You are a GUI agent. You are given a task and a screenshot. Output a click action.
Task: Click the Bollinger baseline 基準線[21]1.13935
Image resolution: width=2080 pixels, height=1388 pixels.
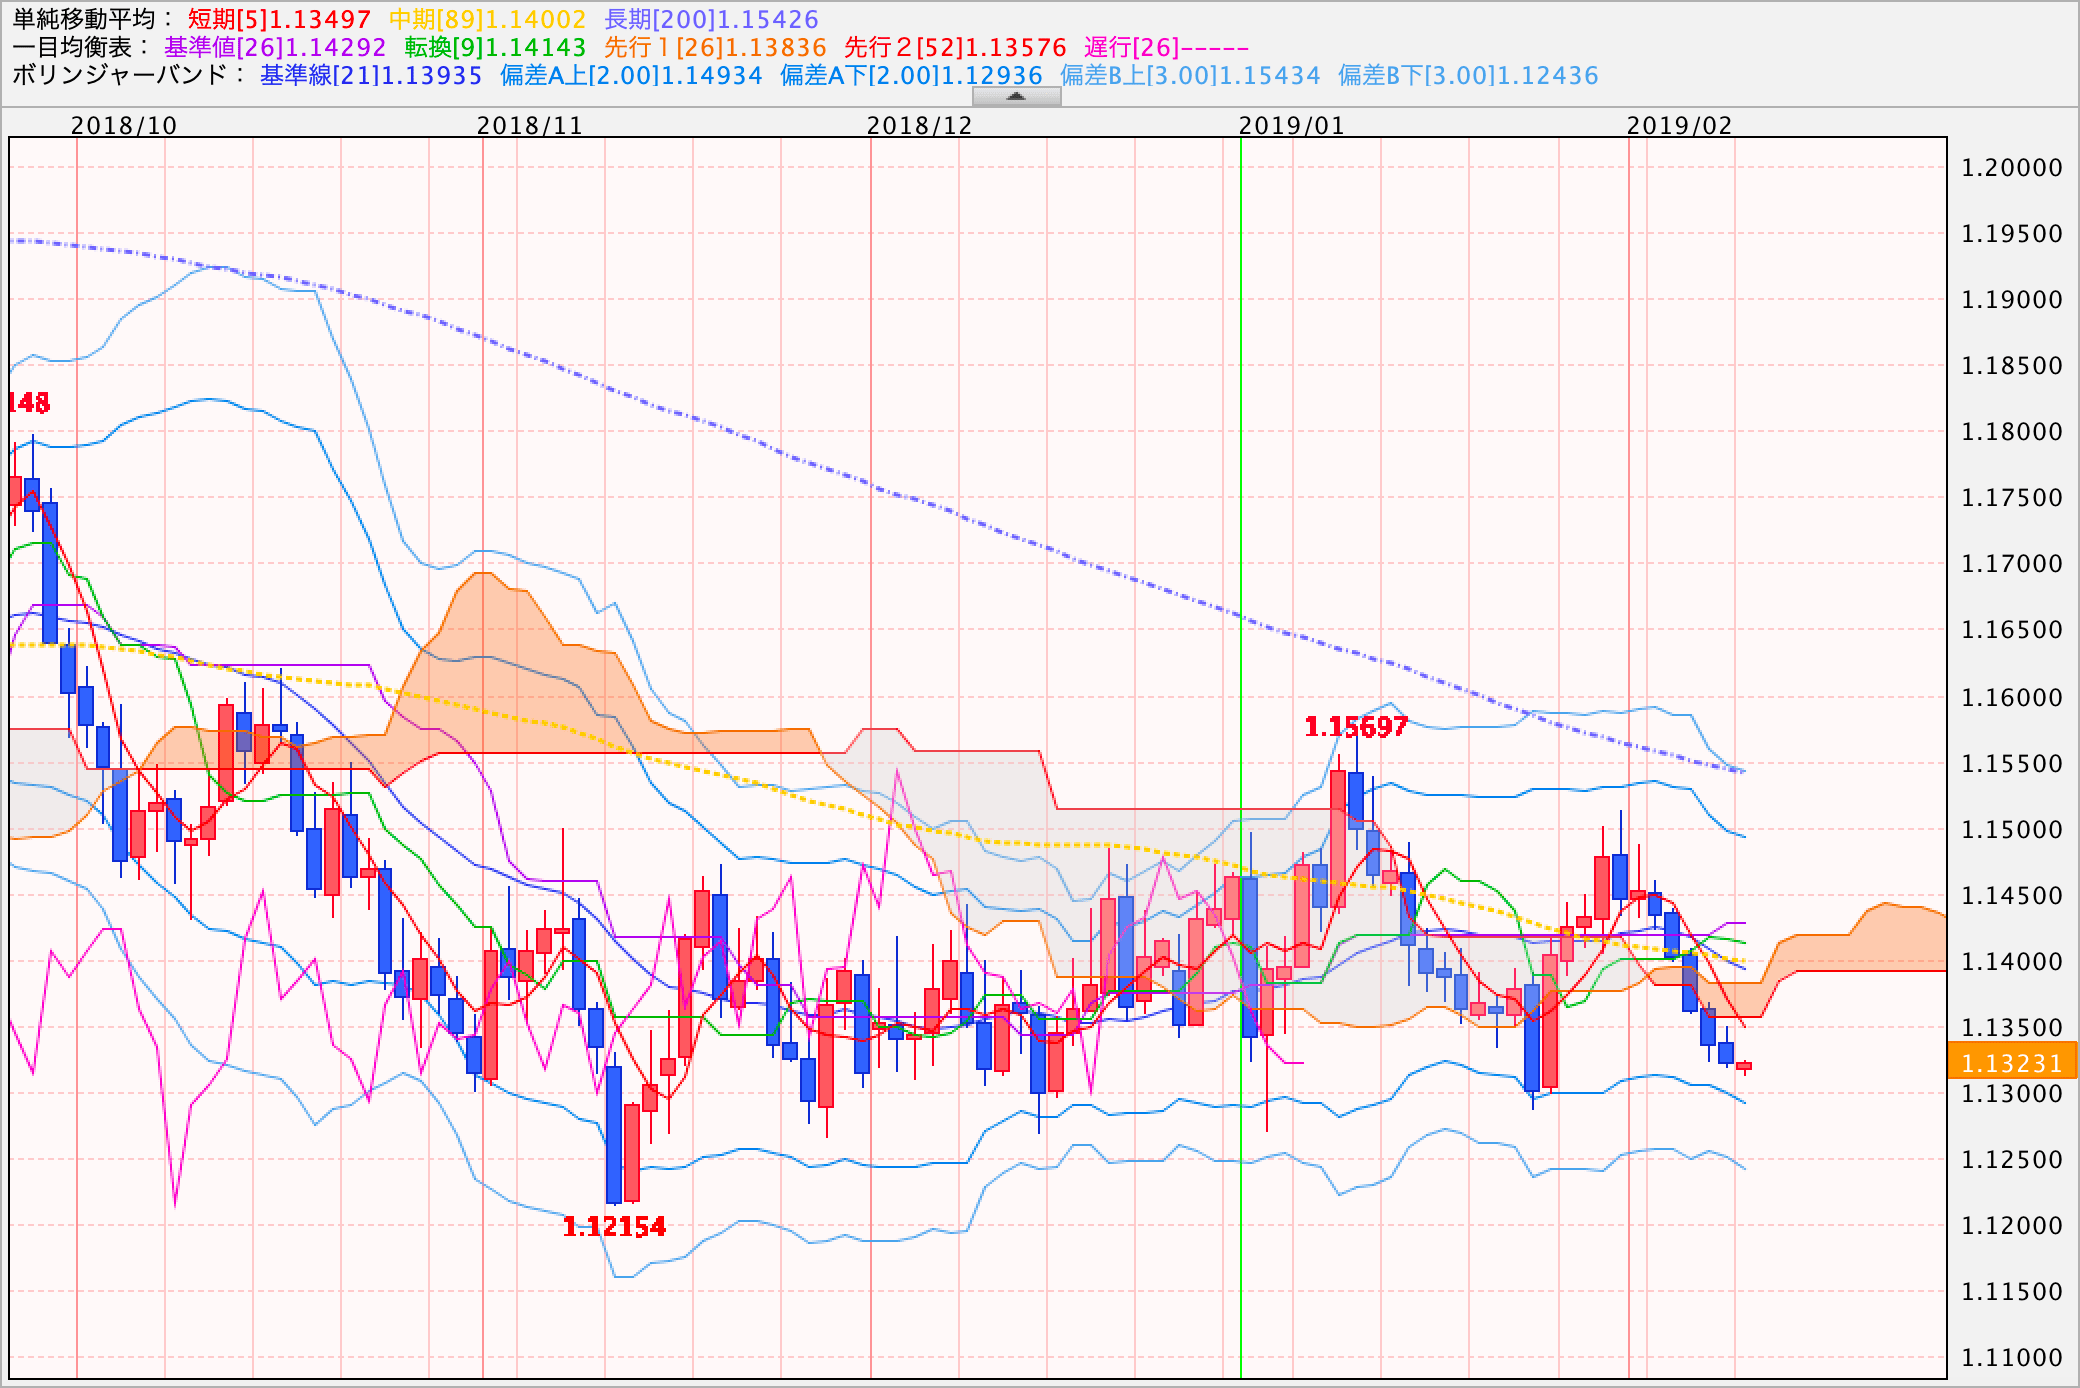pyautogui.click(x=371, y=75)
